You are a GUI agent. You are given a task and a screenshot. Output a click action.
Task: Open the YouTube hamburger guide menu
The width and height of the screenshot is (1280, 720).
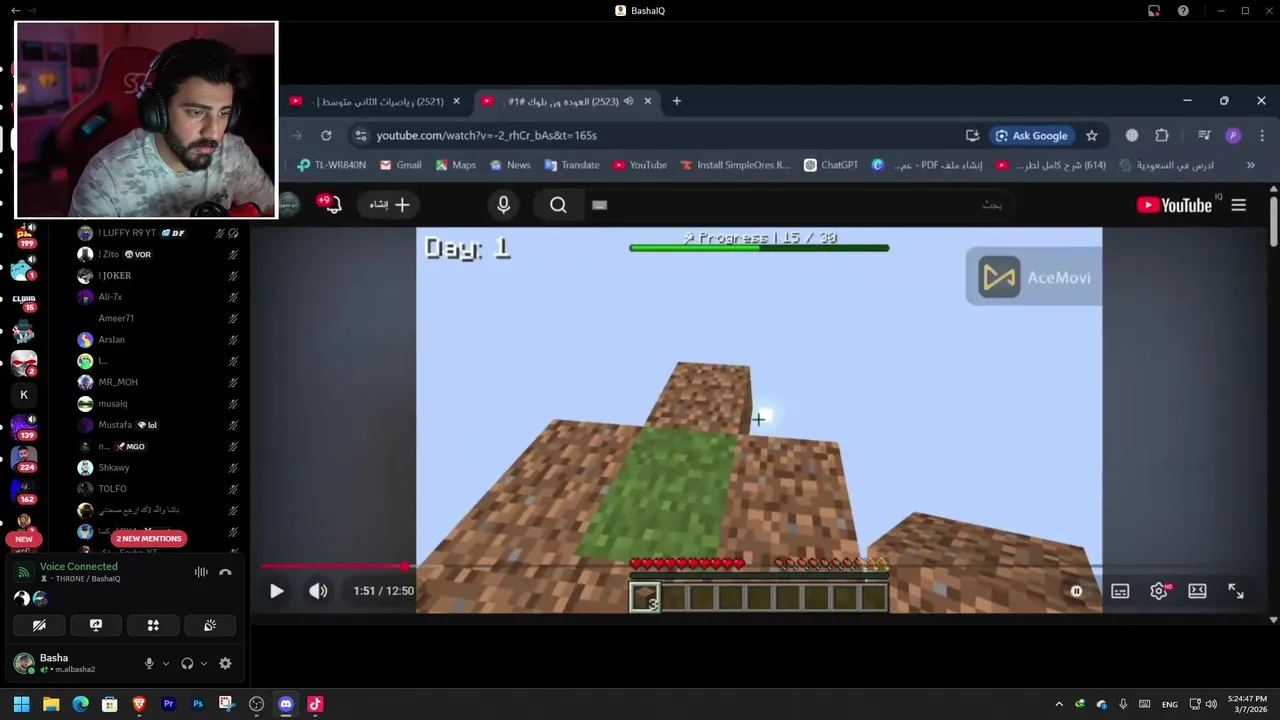click(x=1238, y=205)
